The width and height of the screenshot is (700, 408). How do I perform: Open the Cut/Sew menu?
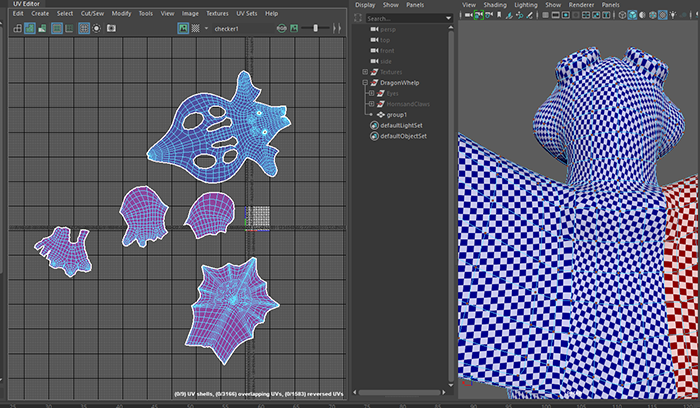point(91,14)
